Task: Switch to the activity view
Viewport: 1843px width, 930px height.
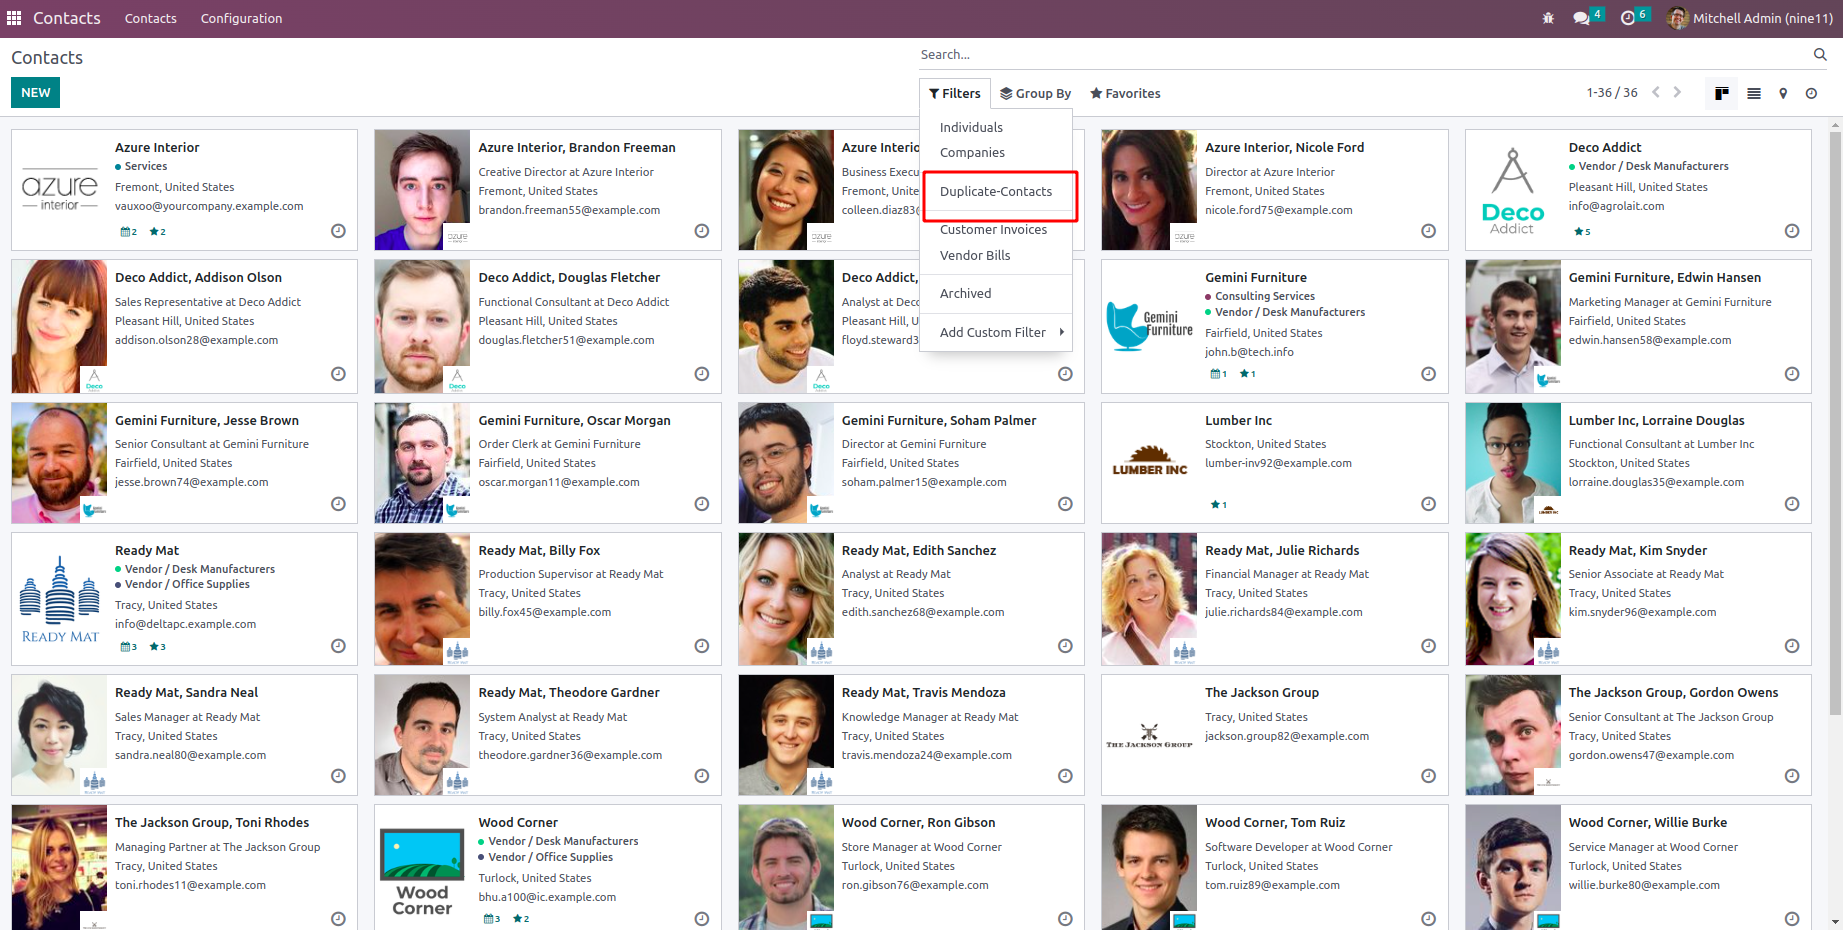Action: tap(1811, 93)
